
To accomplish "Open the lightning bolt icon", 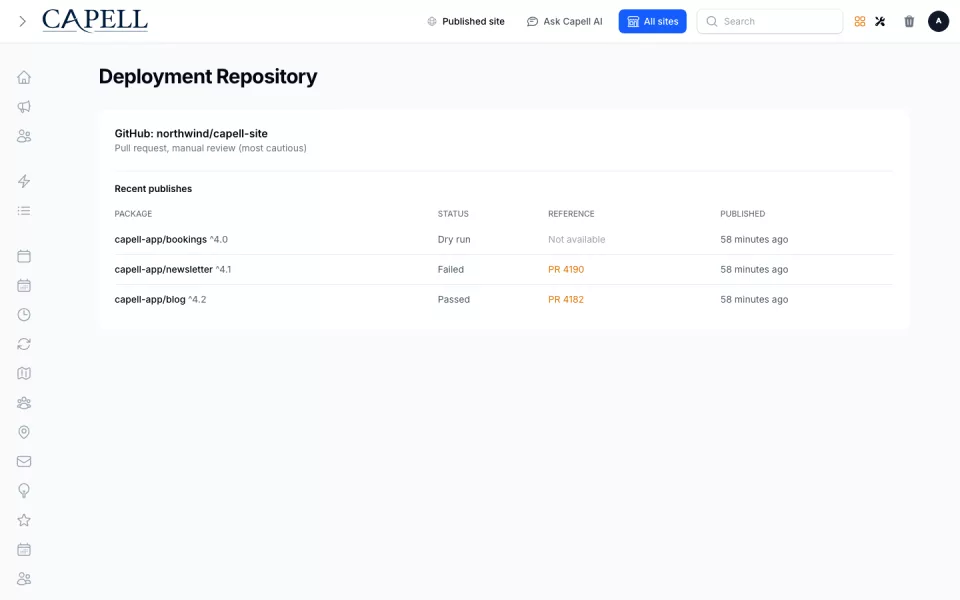I will [24, 181].
